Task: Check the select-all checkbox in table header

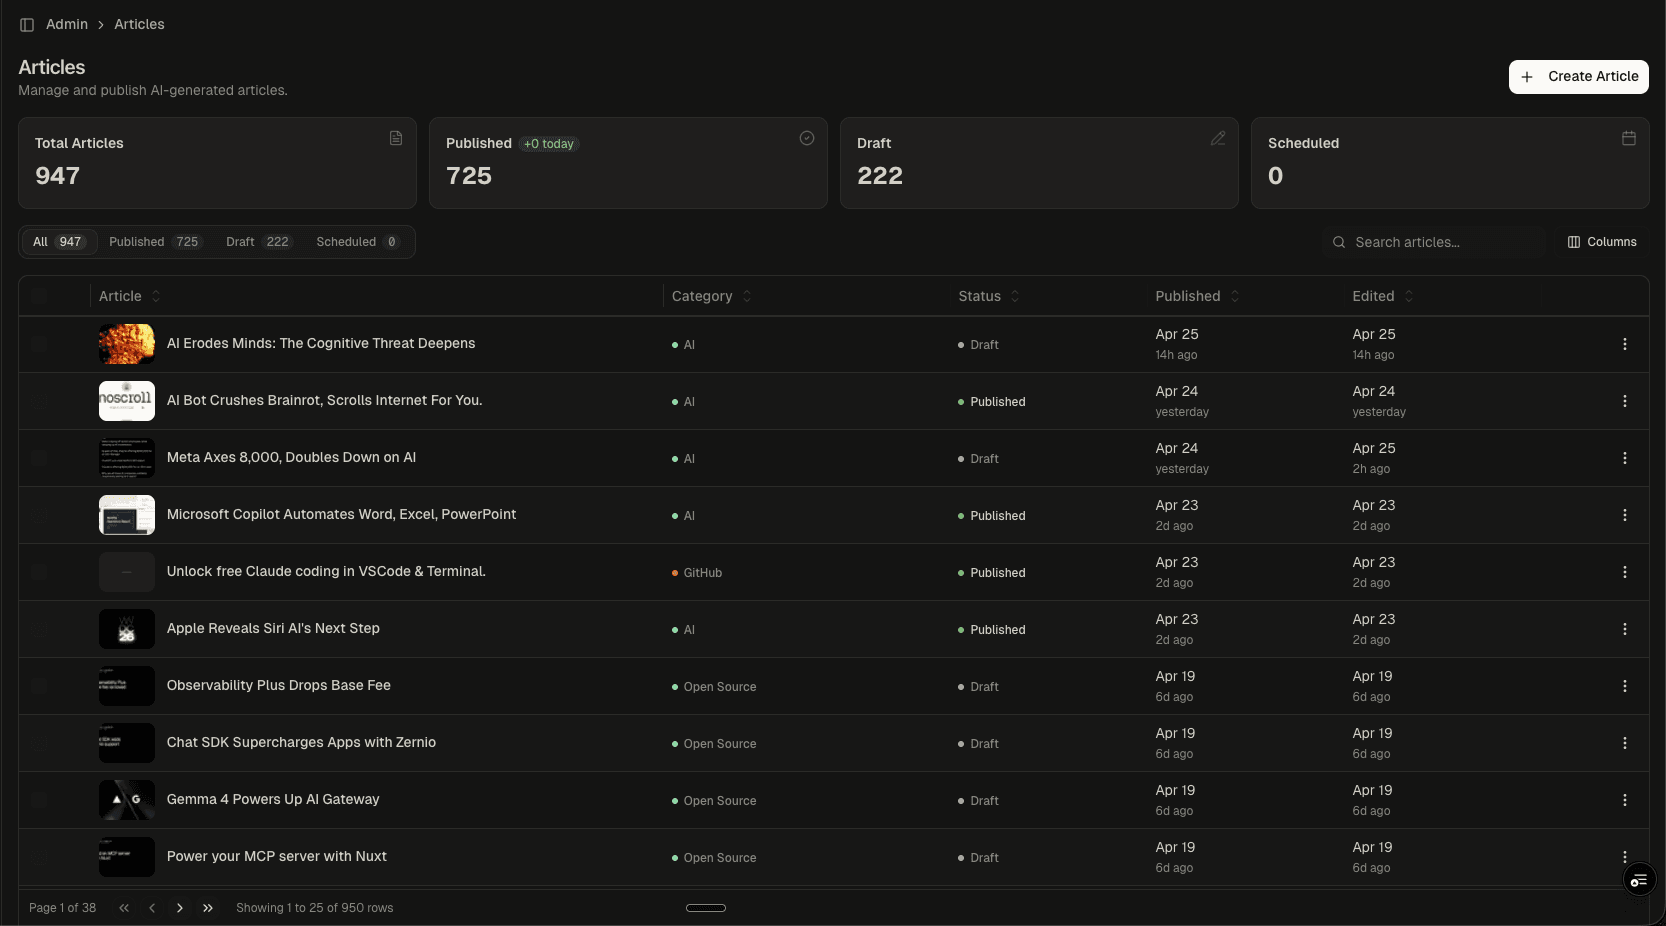Action: (x=39, y=296)
